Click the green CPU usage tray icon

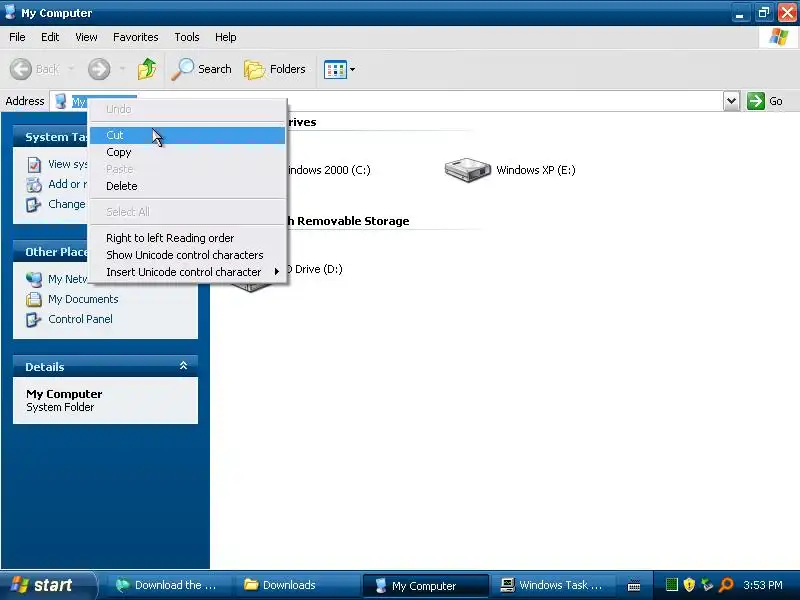[672, 585]
